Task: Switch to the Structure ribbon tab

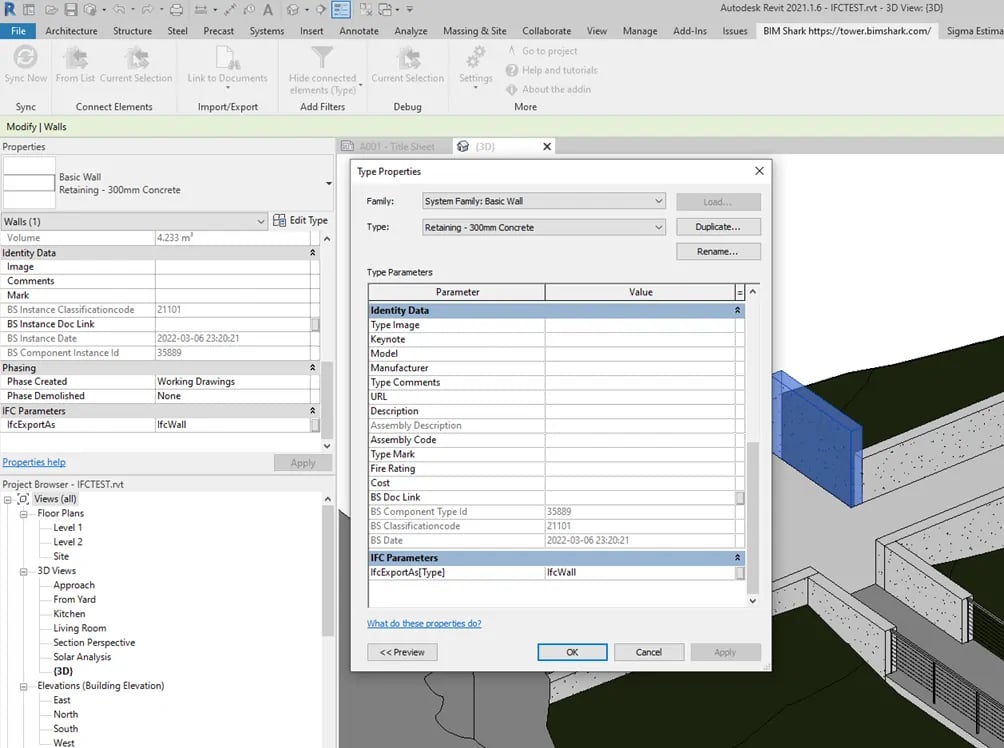Action: tap(133, 31)
